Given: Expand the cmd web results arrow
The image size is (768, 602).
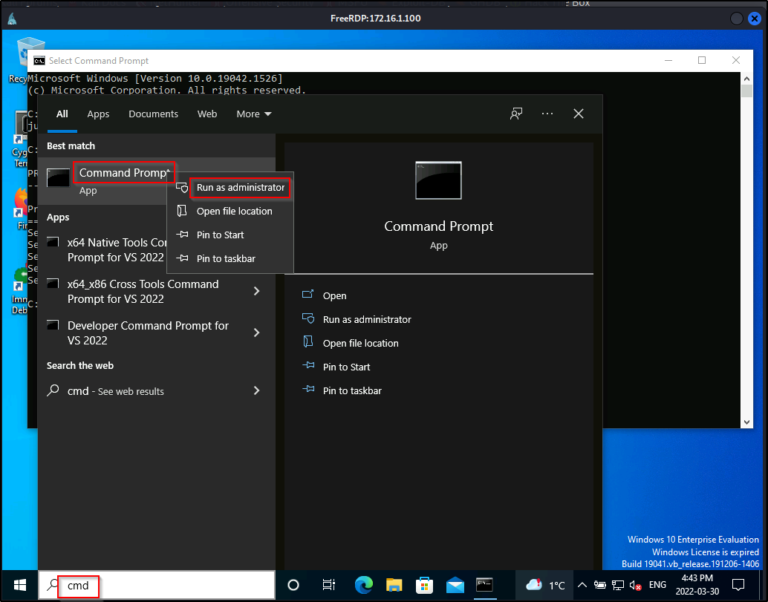Looking at the screenshot, I should 257,391.
